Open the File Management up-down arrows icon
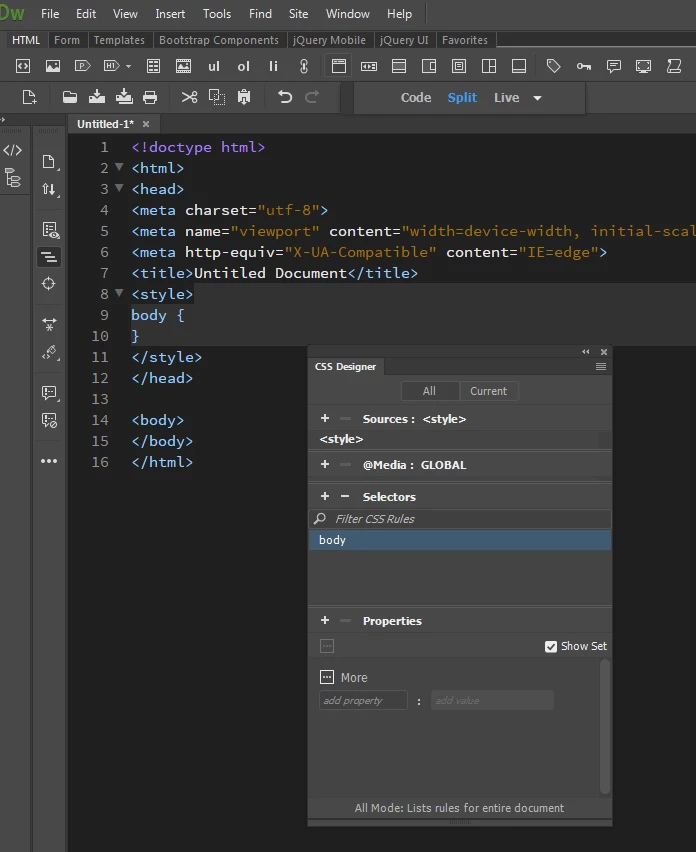 (49, 190)
